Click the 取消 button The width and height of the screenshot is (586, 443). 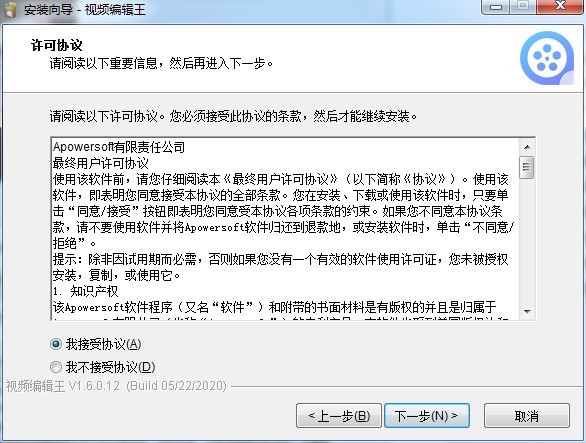click(527, 415)
